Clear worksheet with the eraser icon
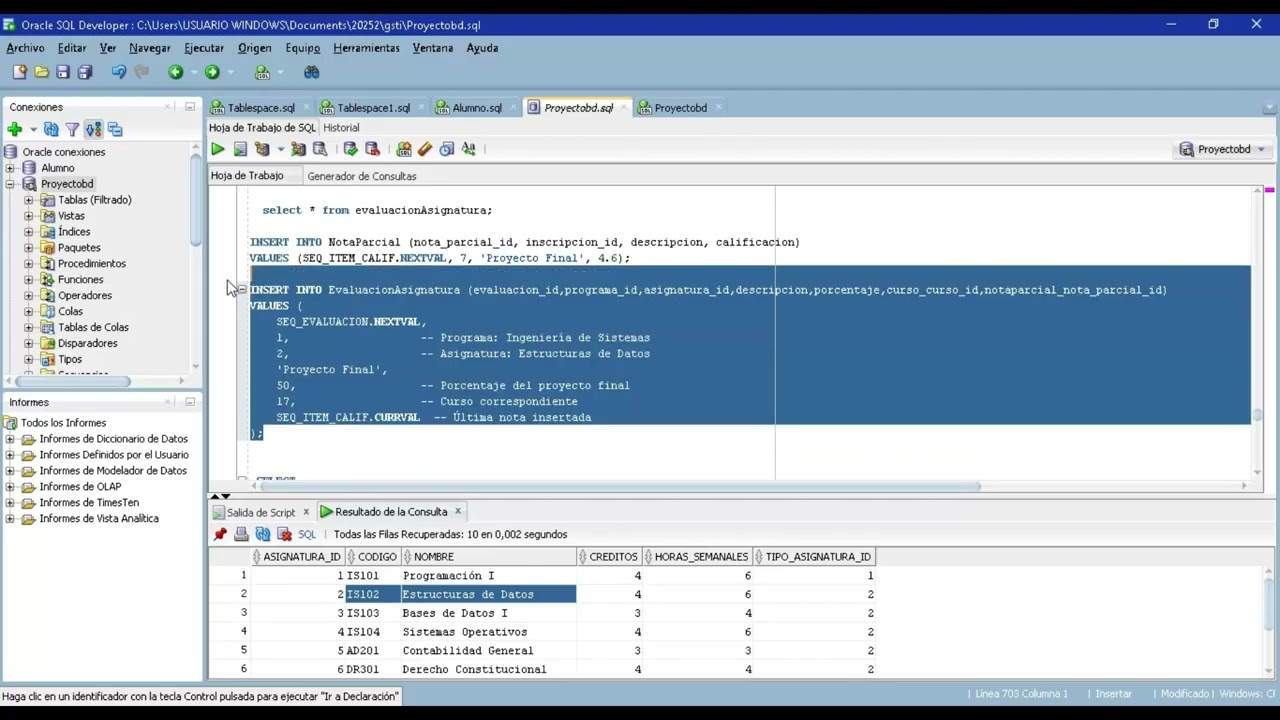This screenshot has width=1280, height=720. (425, 149)
